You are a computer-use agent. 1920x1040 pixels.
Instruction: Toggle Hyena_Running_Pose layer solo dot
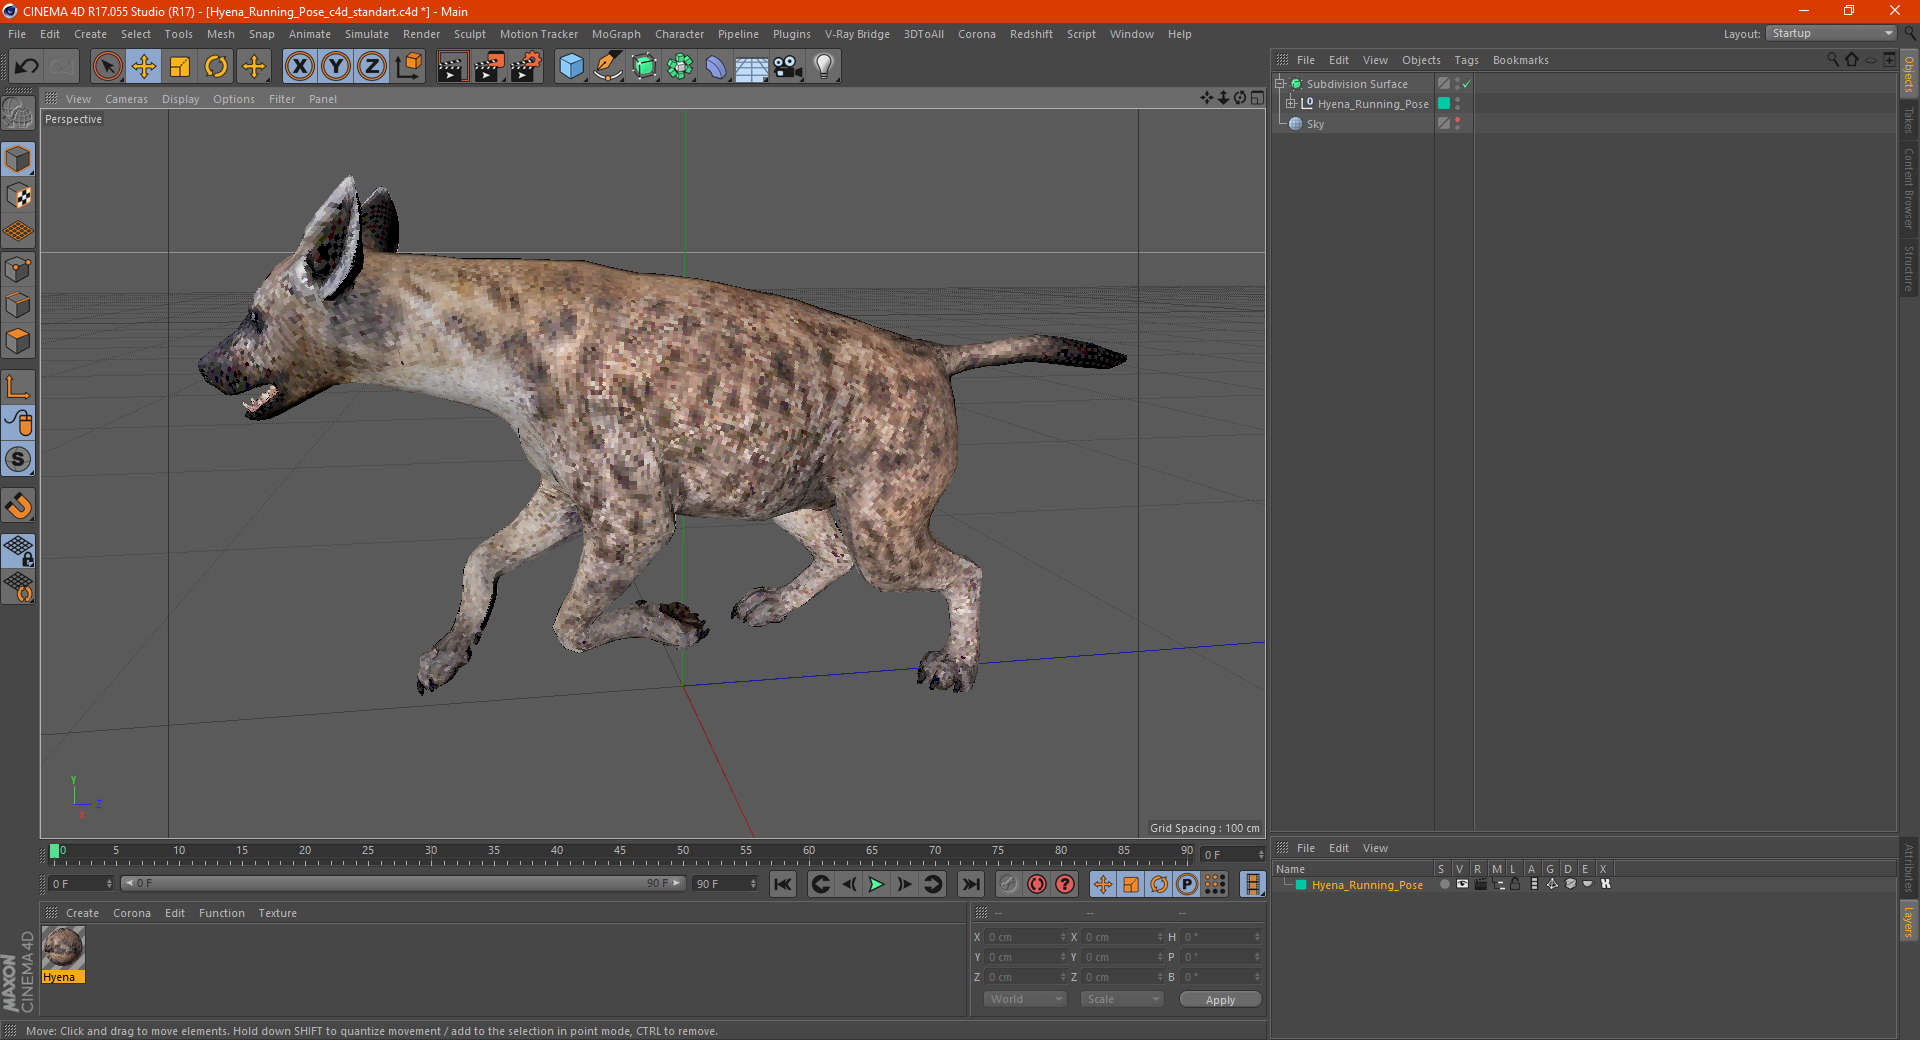point(1444,884)
